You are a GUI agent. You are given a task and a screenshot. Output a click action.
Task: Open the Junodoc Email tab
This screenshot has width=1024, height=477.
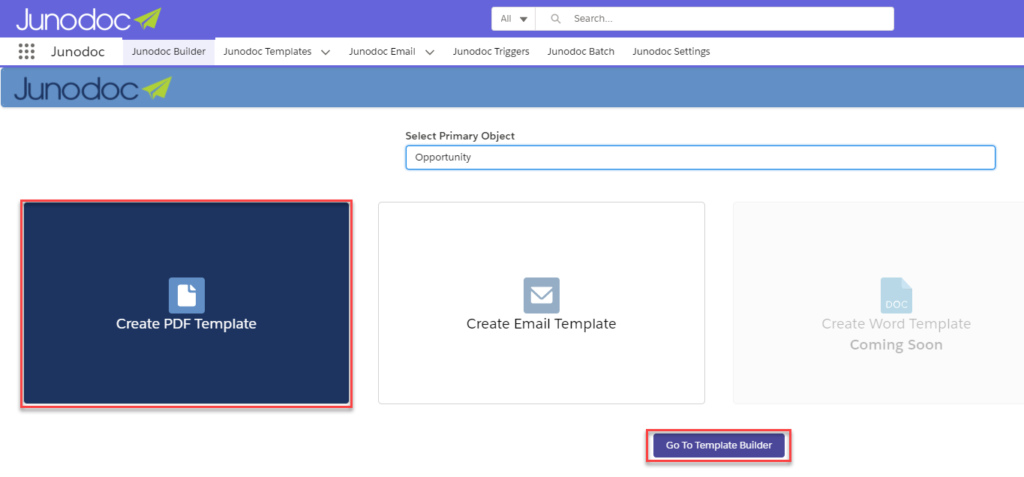(x=382, y=52)
